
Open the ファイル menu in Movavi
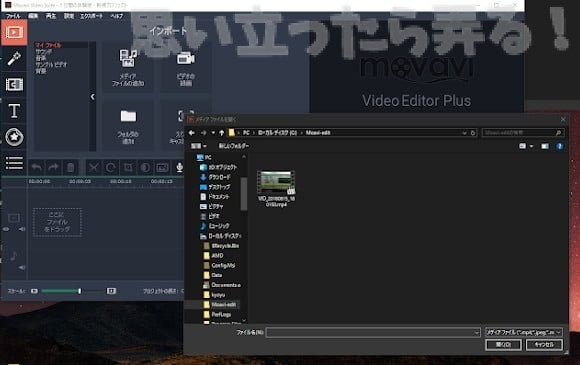pos(13,16)
